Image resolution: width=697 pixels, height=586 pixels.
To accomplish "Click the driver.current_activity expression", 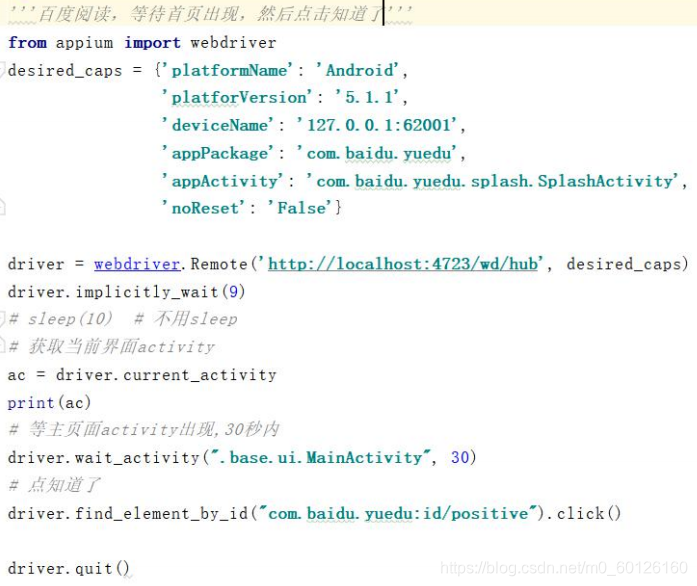I will [166, 375].
